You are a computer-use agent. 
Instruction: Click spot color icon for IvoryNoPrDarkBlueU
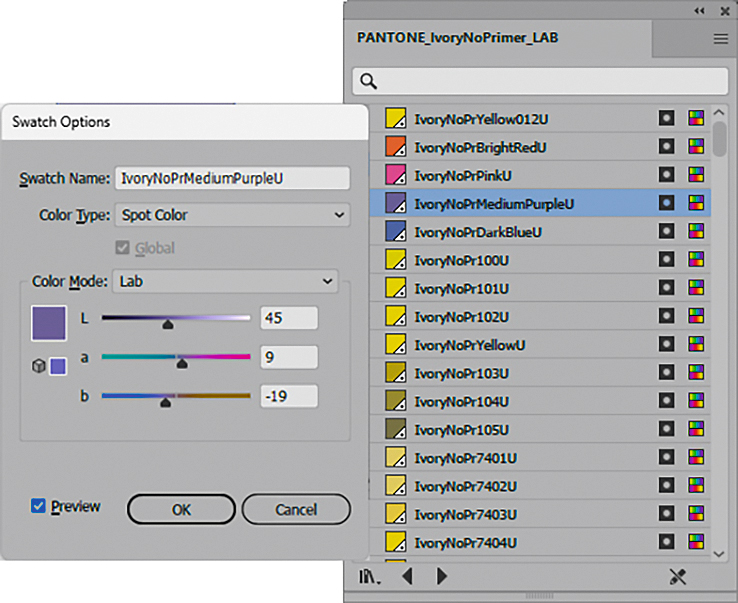[666, 231]
